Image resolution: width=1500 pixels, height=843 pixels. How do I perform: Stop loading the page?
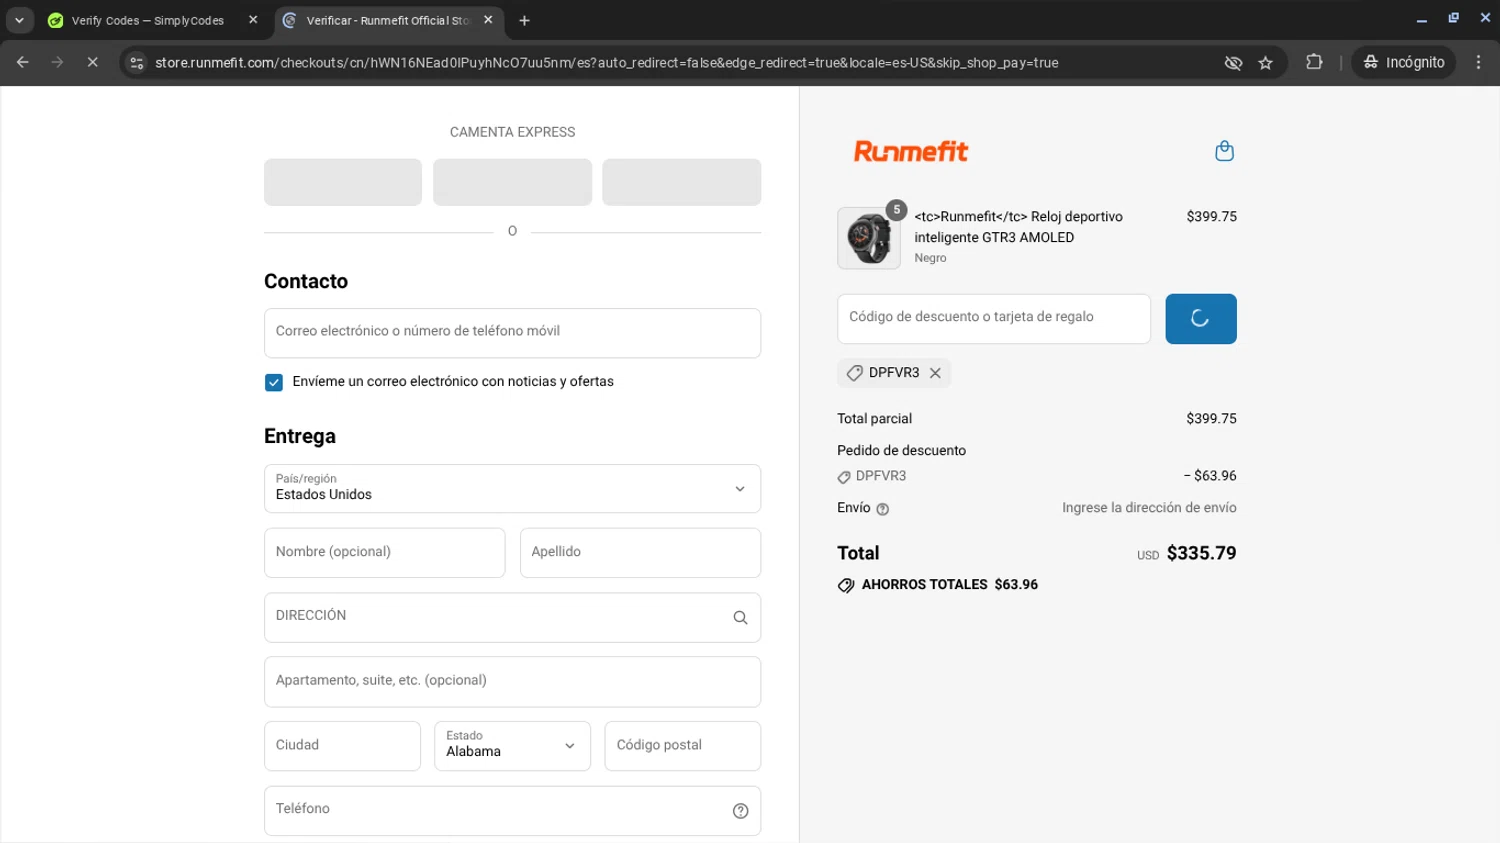pos(92,62)
